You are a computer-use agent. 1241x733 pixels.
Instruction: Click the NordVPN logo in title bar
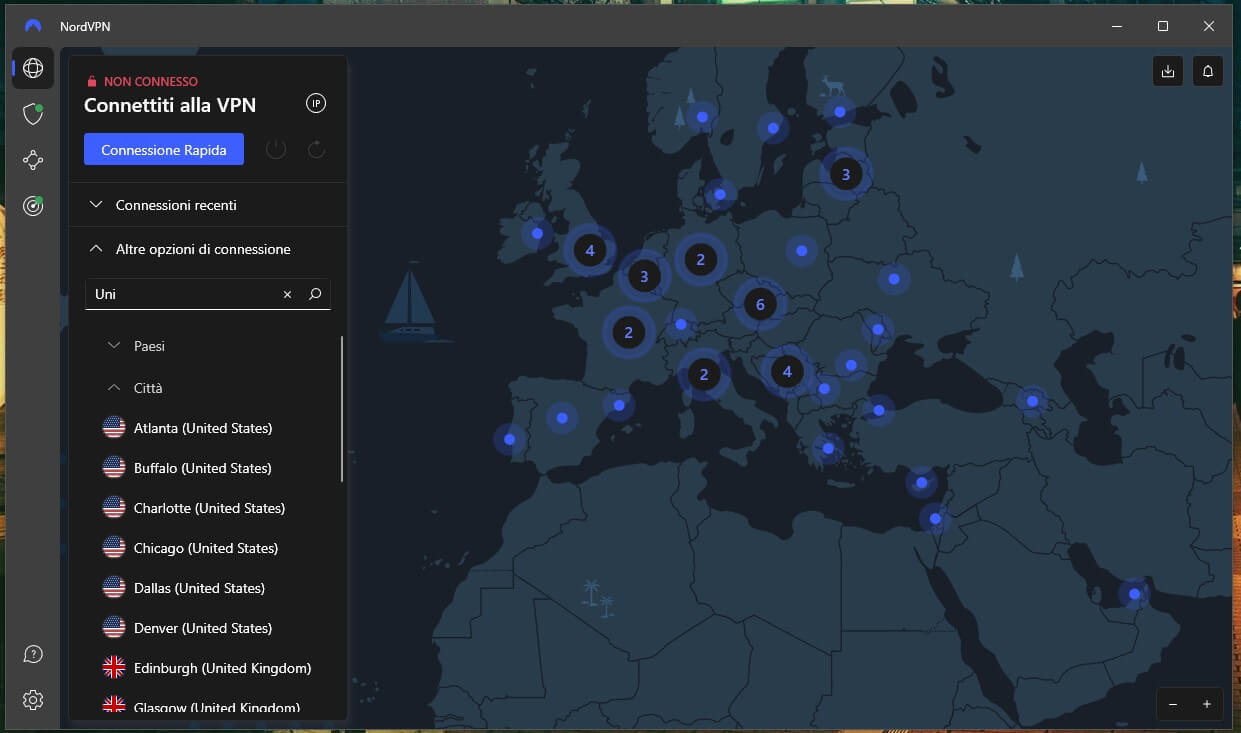pos(33,26)
